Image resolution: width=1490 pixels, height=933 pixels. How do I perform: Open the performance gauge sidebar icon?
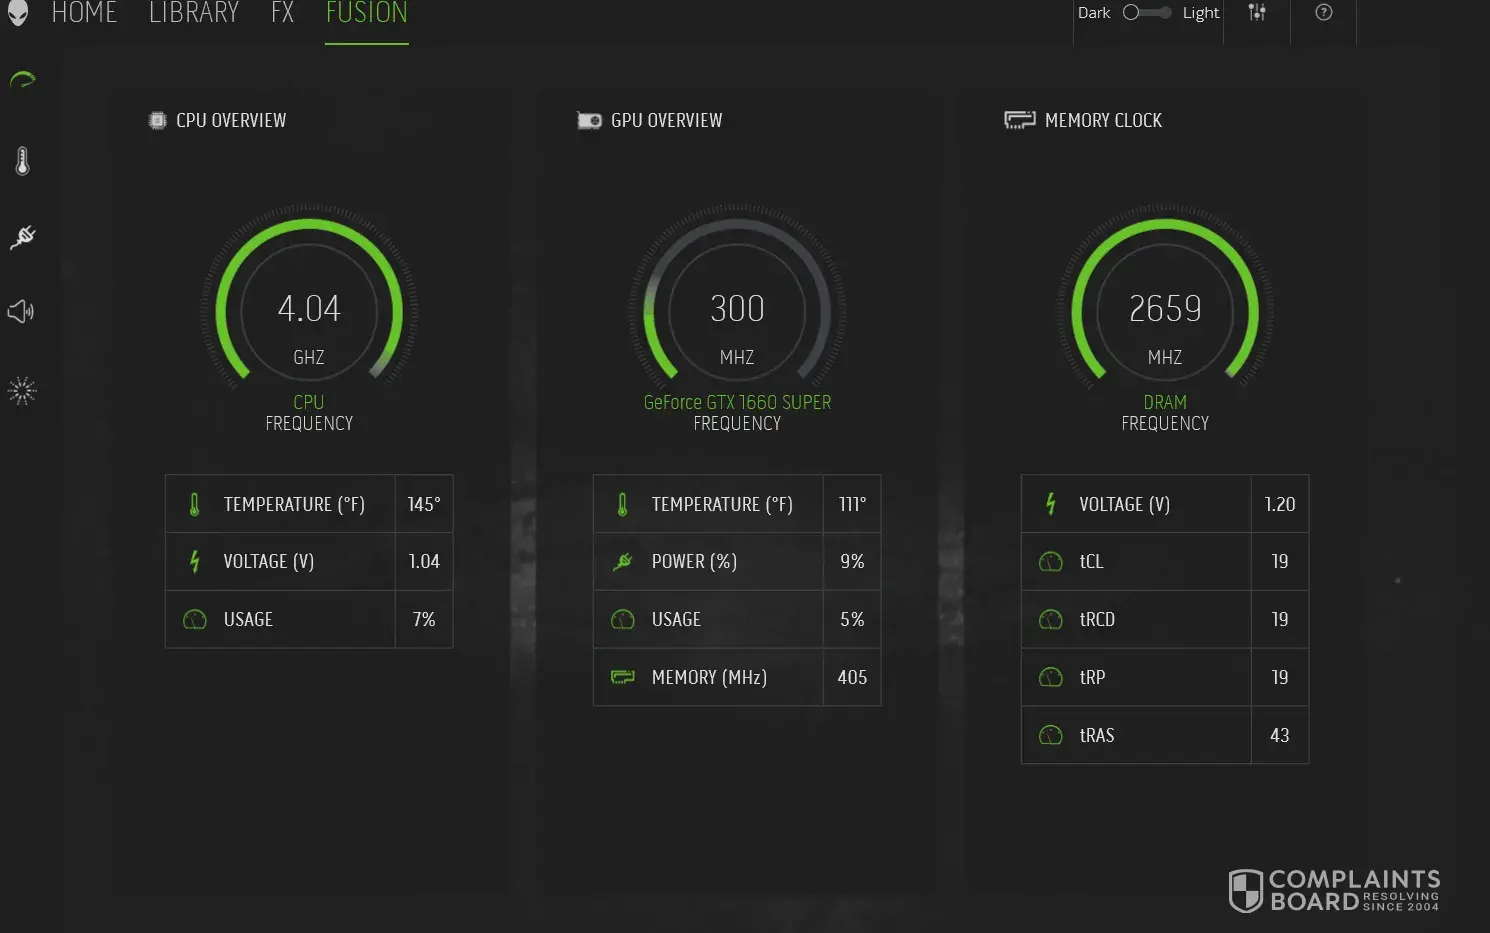click(22, 80)
